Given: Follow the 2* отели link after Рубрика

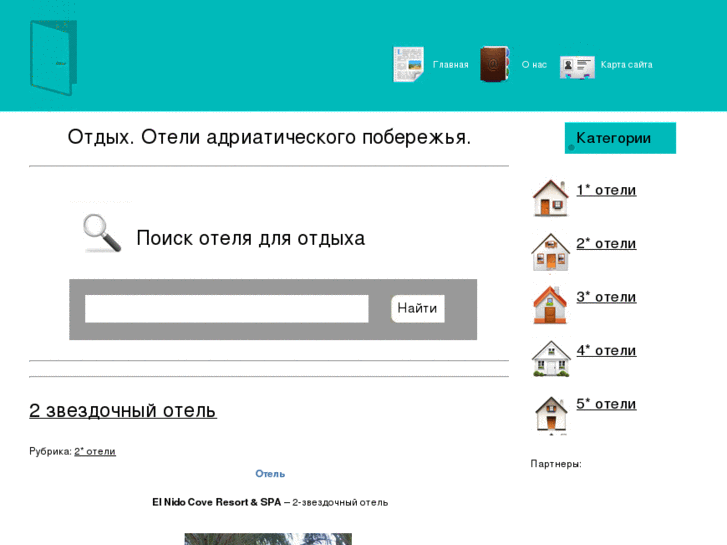Looking at the screenshot, I should coord(95,451).
